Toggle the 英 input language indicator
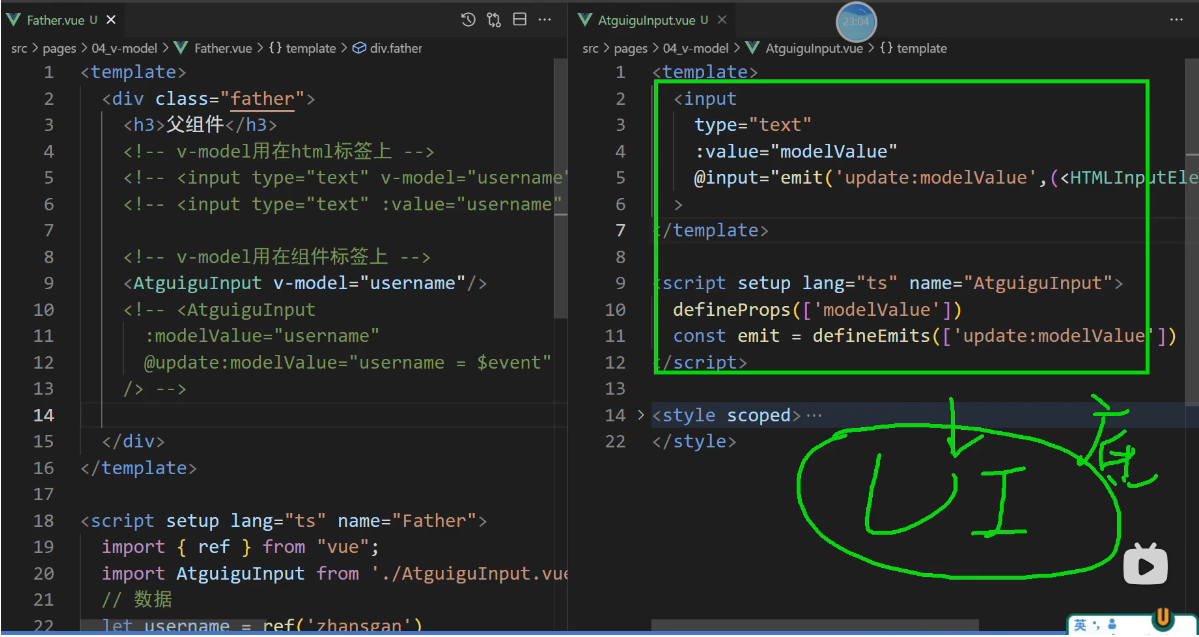This screenshot has width=1199, height=637. point(1080,626)
